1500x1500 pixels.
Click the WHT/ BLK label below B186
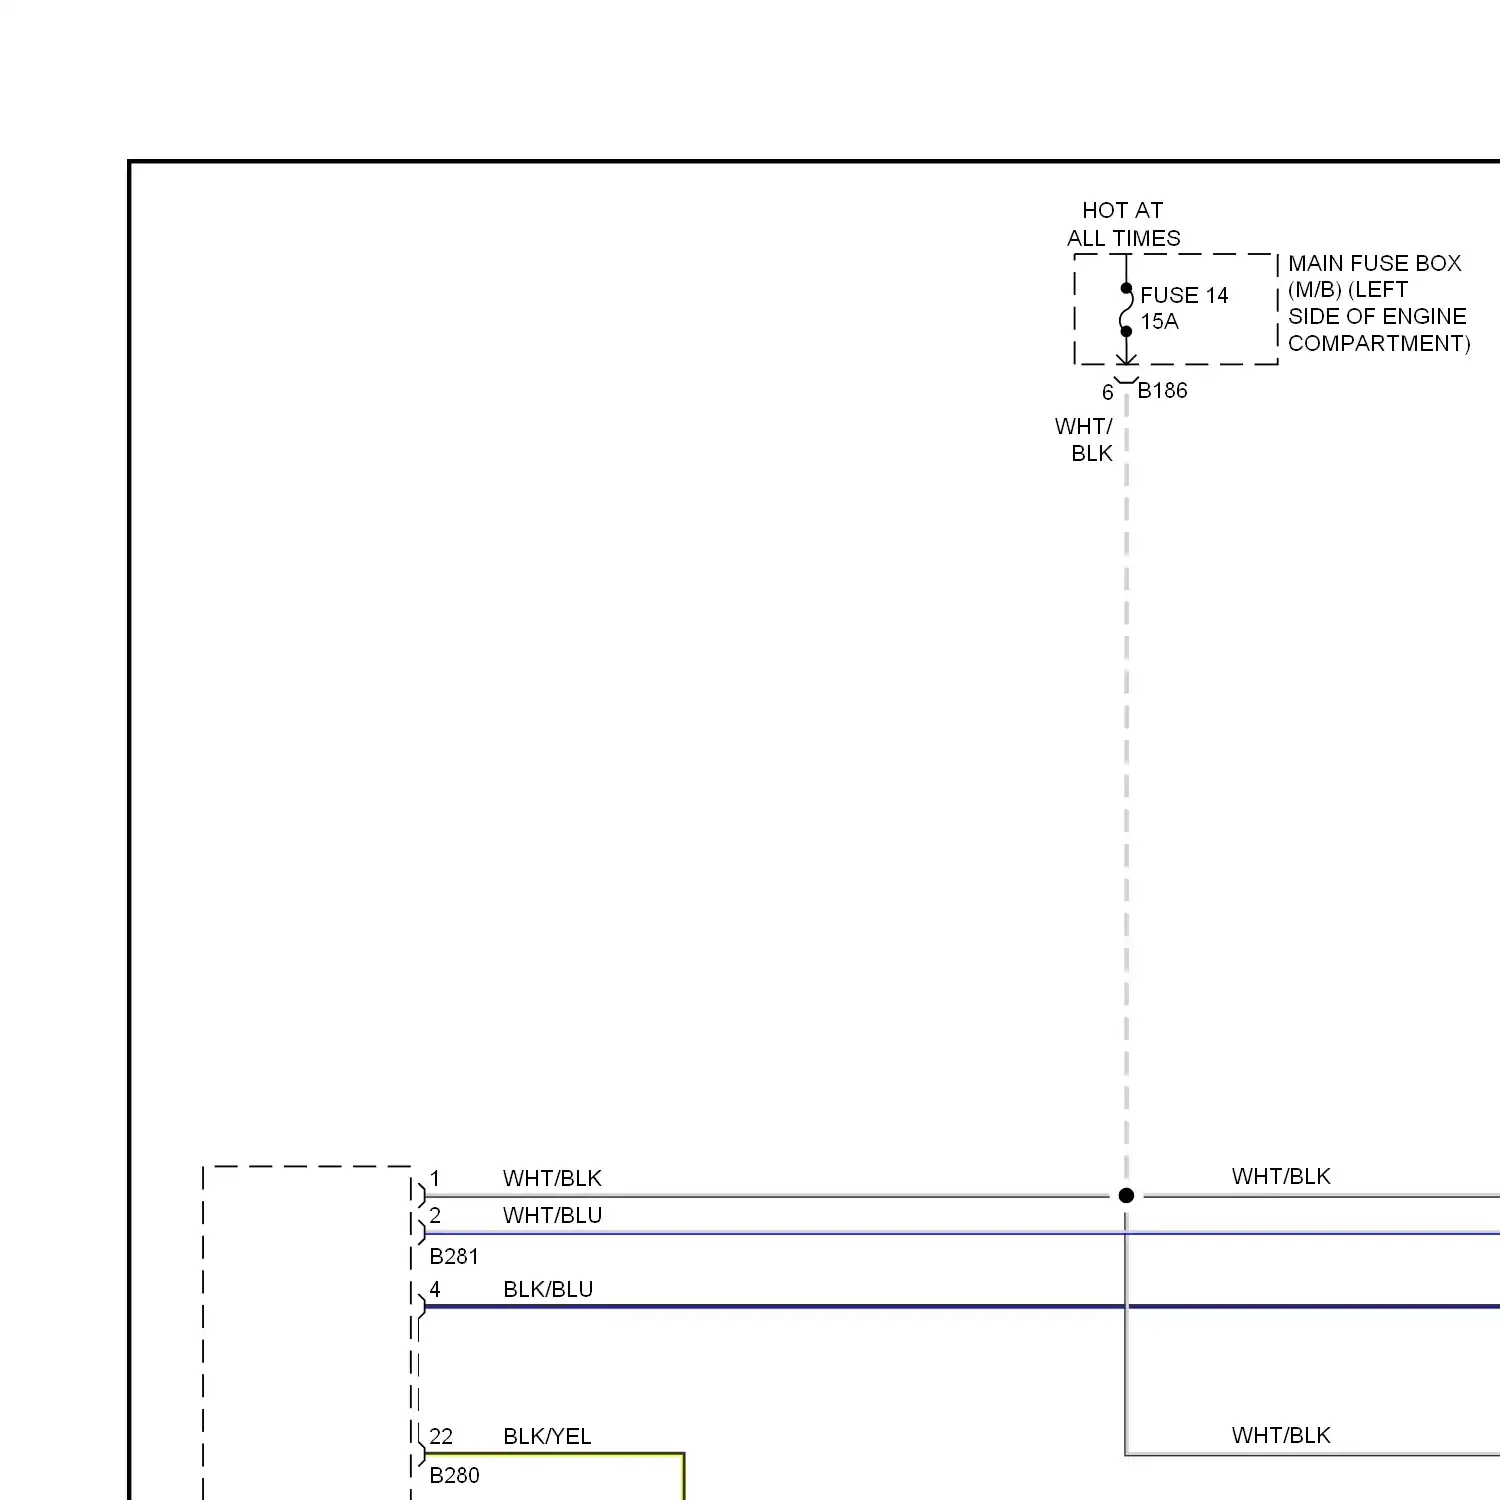(x=1084, y=440)
